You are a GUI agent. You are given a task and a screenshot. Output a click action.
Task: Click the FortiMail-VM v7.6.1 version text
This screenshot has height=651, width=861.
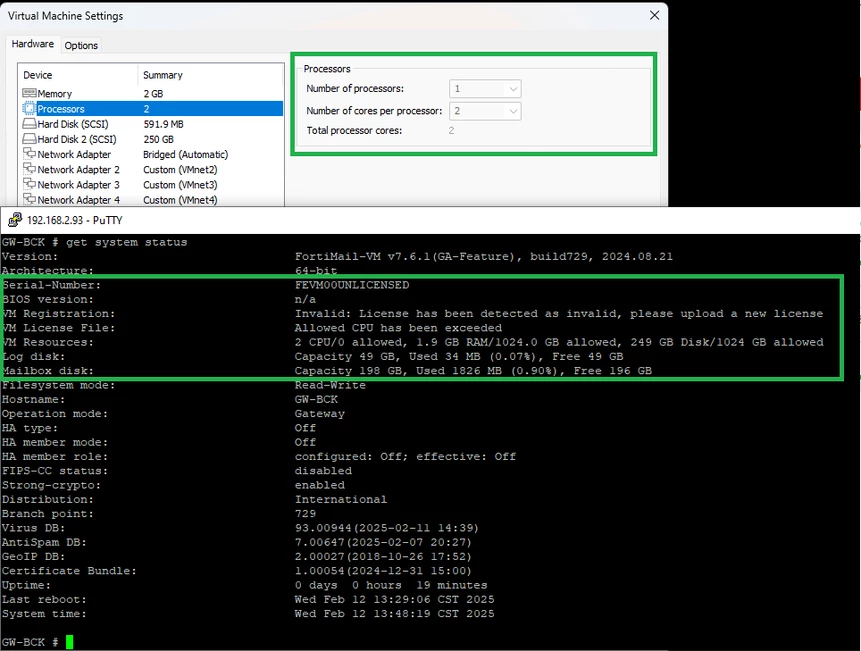484,256
